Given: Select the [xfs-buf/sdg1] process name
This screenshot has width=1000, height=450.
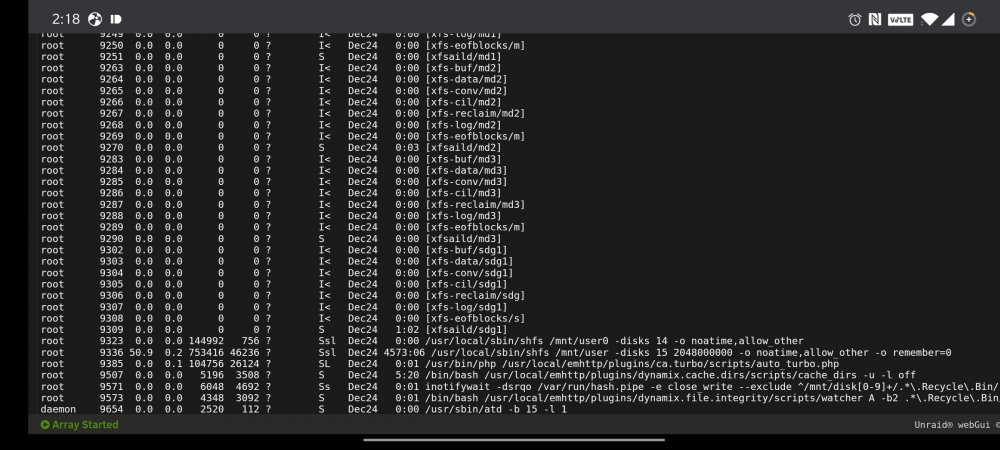Looking at the screenshot, I should (x=466, y=250).
